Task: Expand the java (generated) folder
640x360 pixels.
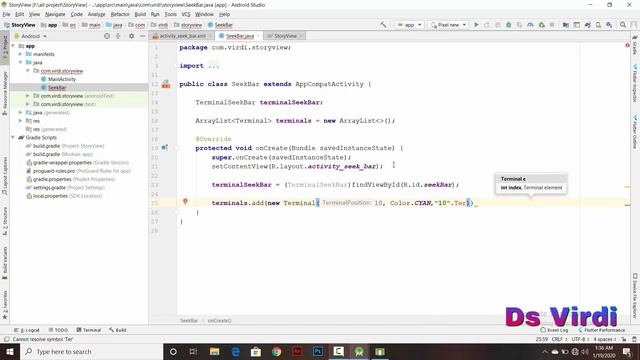Action: (21, 112)
